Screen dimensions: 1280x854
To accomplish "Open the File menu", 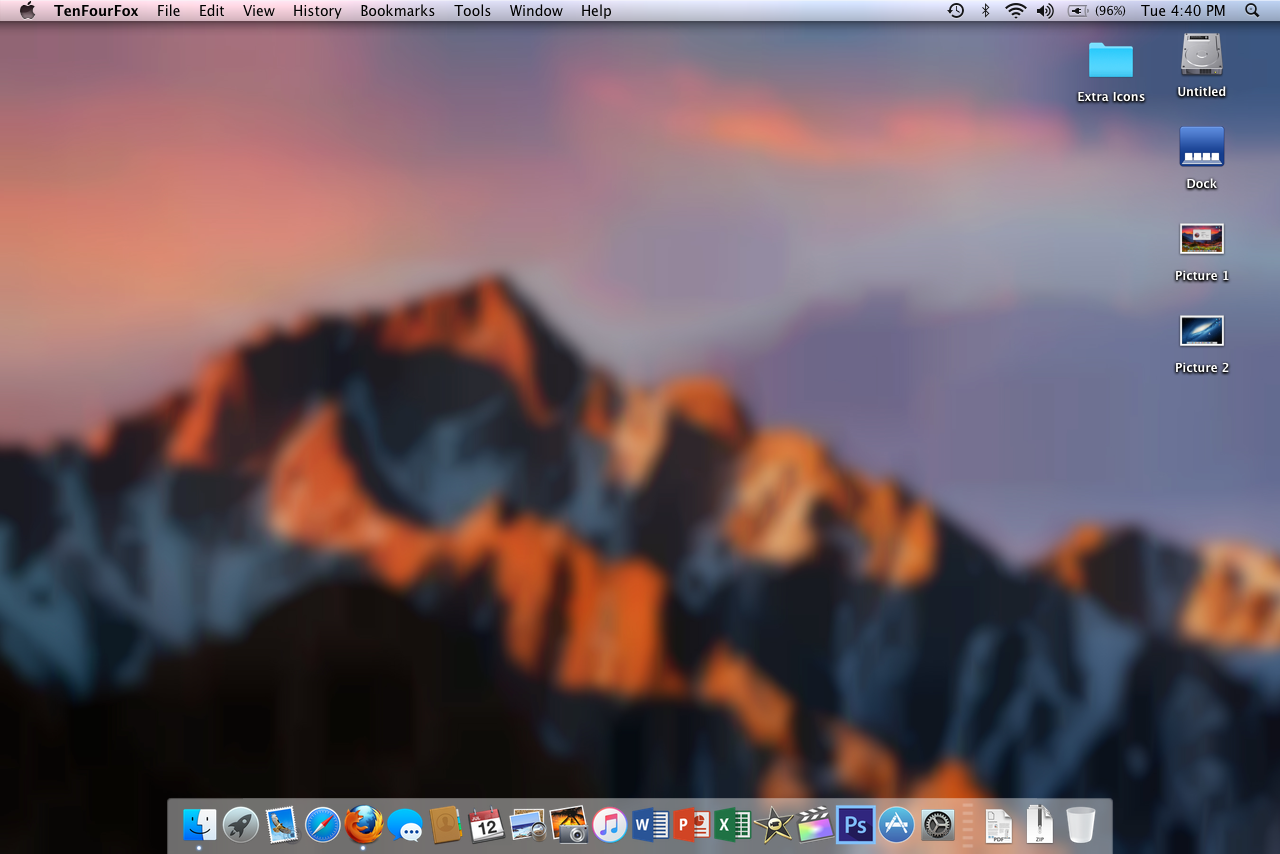I will [169, 11].
